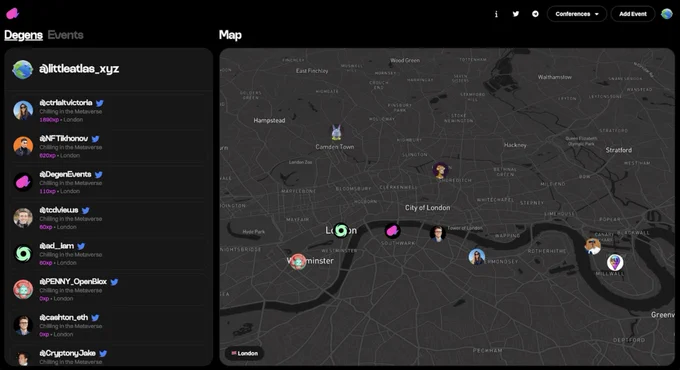Click 'East Finchley' map label
Image resolution: width=680 pixels, height=370 pixels.
[312, 71]
